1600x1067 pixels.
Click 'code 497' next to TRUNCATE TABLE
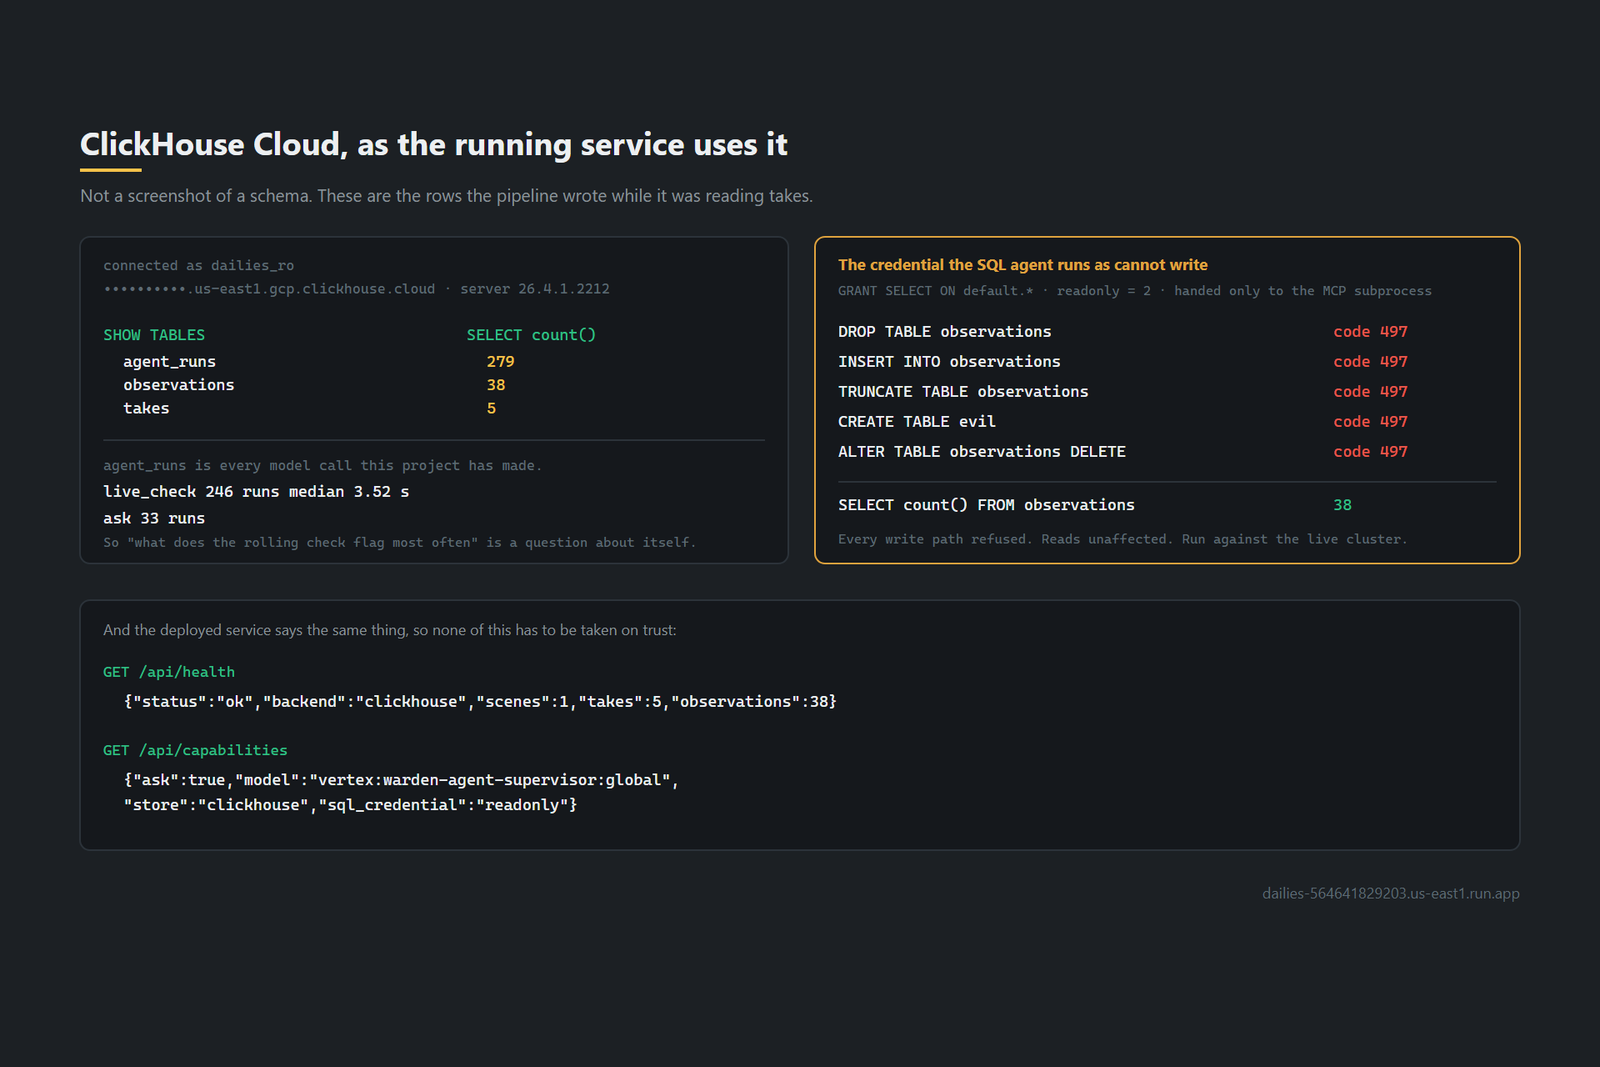pyautogui.click(x=1370, y=392)
